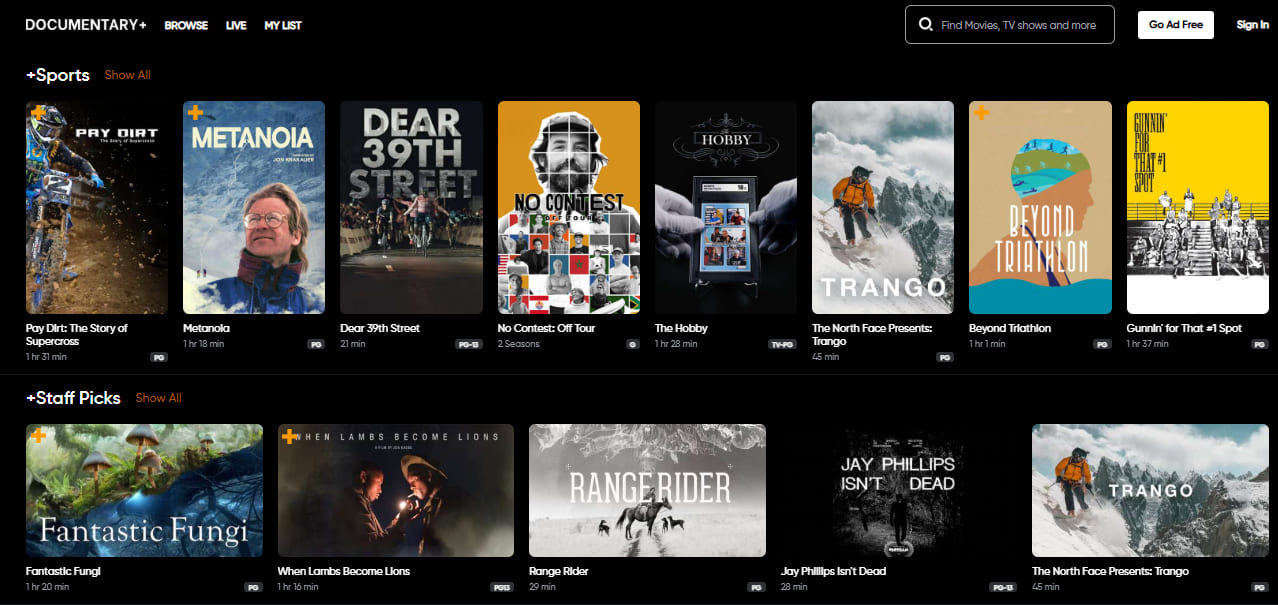Click the 'Metanoia' title text
The height and width of the screenshot is (605, 1278).
(x=206, y=328)
